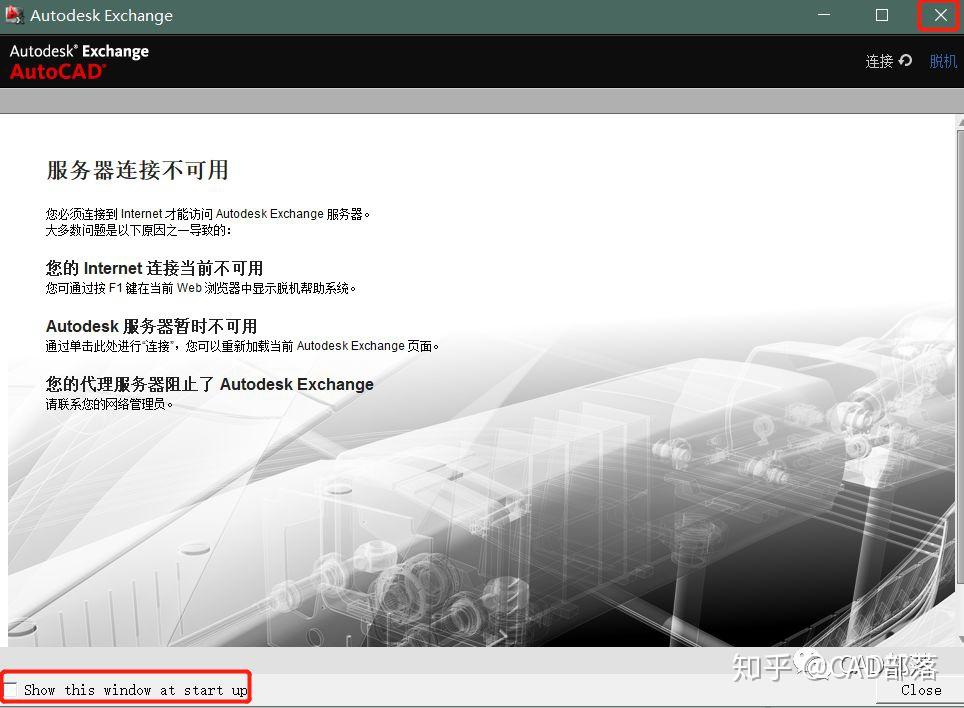Click the minimize window icon
The height and width of the screenshot is (708, 964).
click(x=824, y=15)
